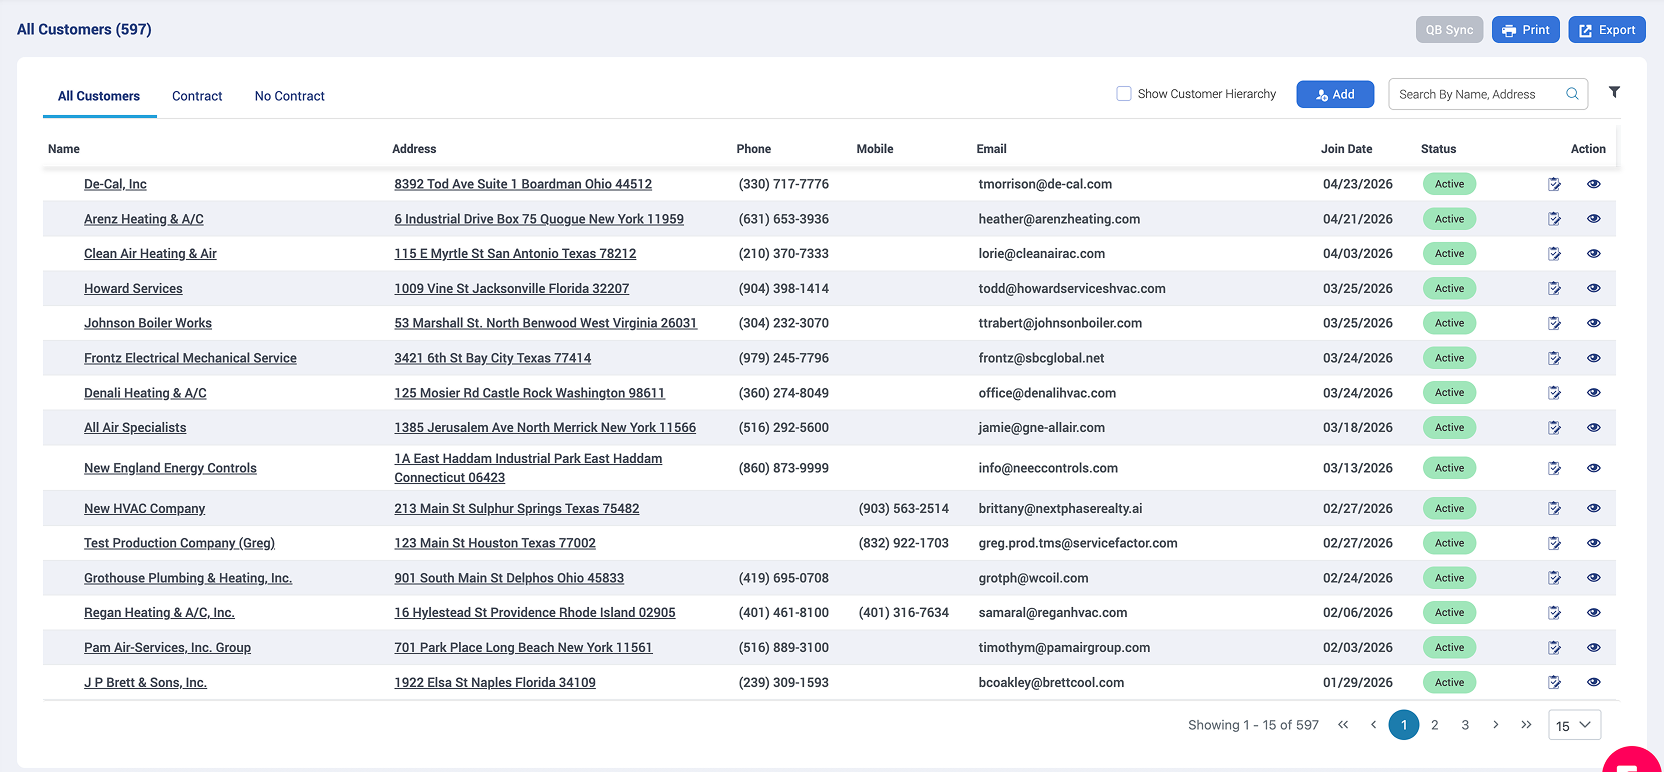Open New England Energy Controls link
Viewport: 1664px width, 772px height.
[x=170, y=468]
